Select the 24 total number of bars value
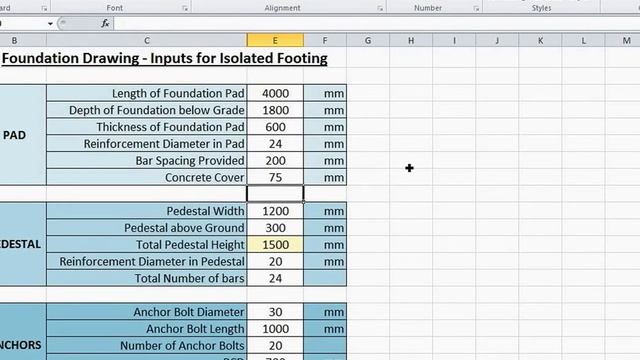Viewport: 640px width, 360px height. click(x=275, y=278)
